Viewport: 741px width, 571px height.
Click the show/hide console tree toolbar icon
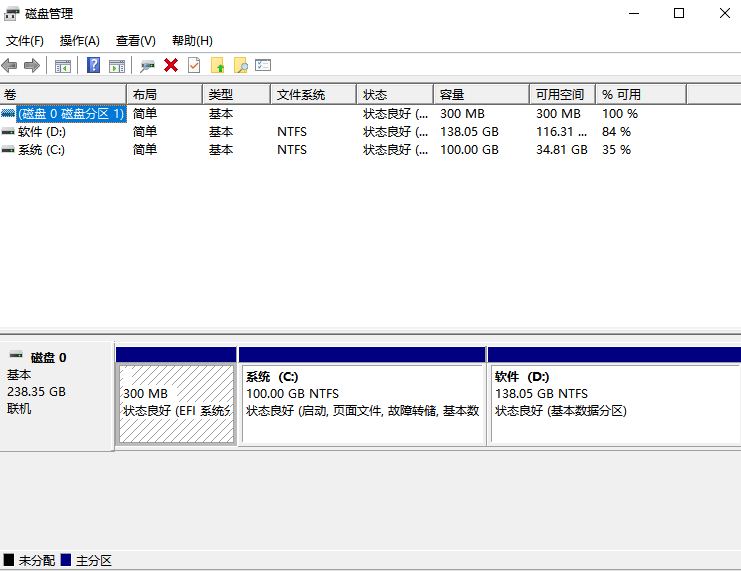pos(63,65)
